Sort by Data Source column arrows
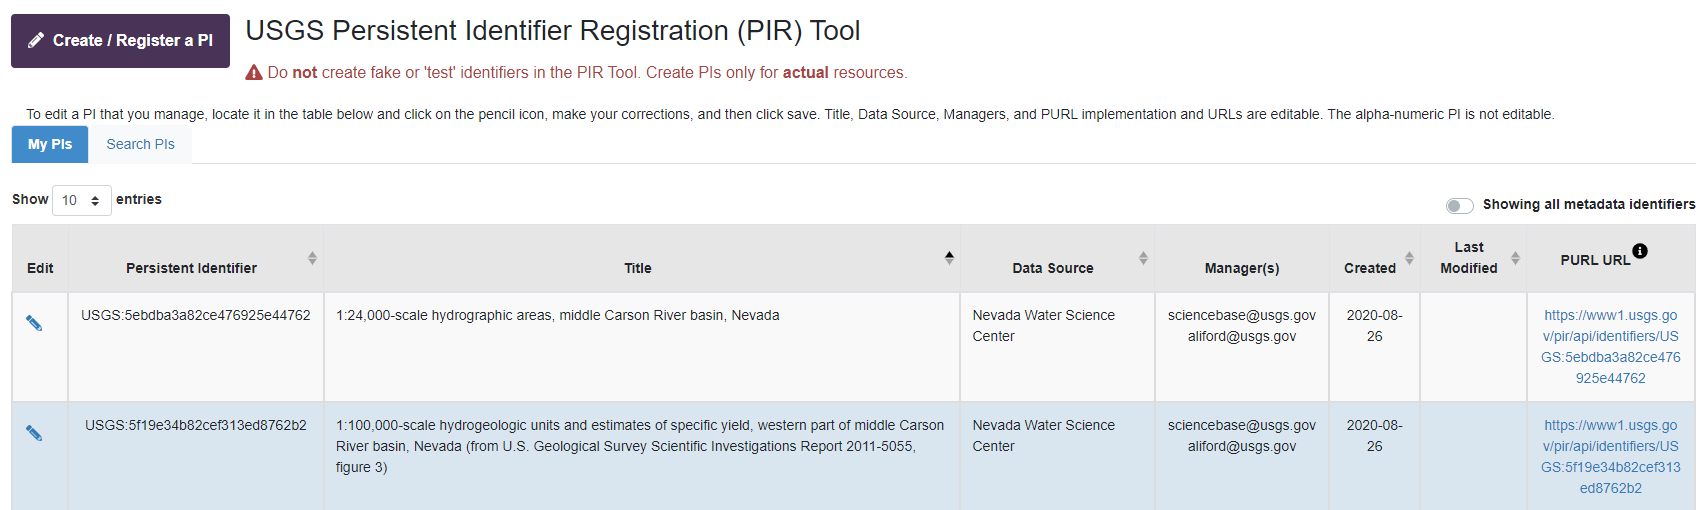Viewport: 1708px width, 510px height. coord(1143,258)
